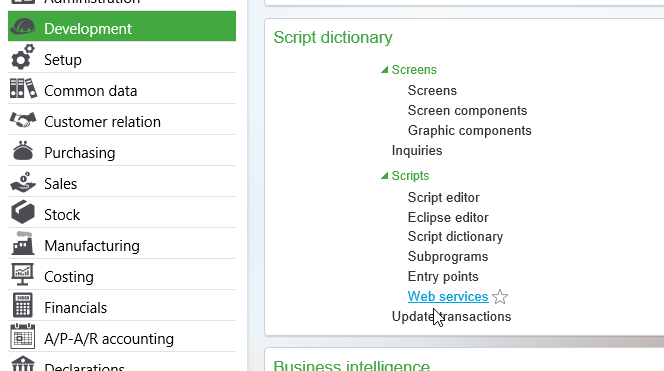Open Script editor
Viewport: 664px width, 371px height.
pos(443,197)
